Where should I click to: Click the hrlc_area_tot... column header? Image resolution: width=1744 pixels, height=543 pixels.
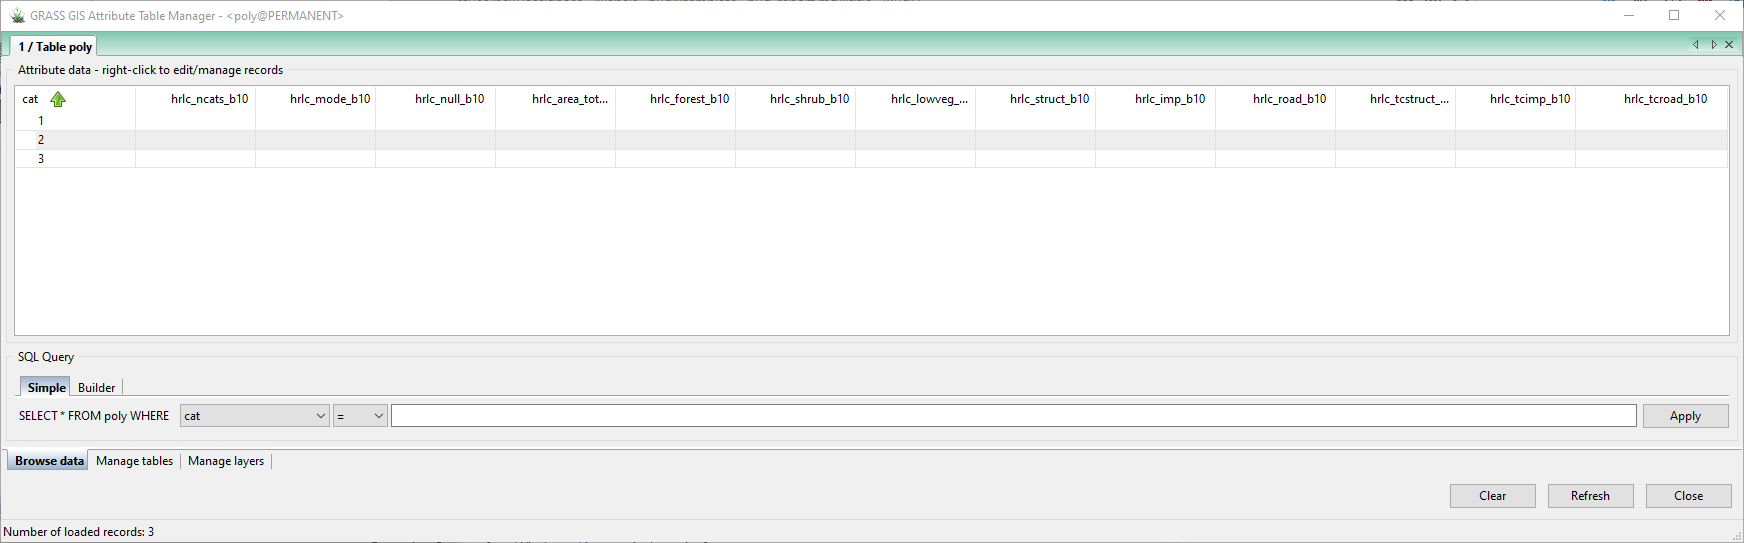pyautogui.click(x=555, y=99)
